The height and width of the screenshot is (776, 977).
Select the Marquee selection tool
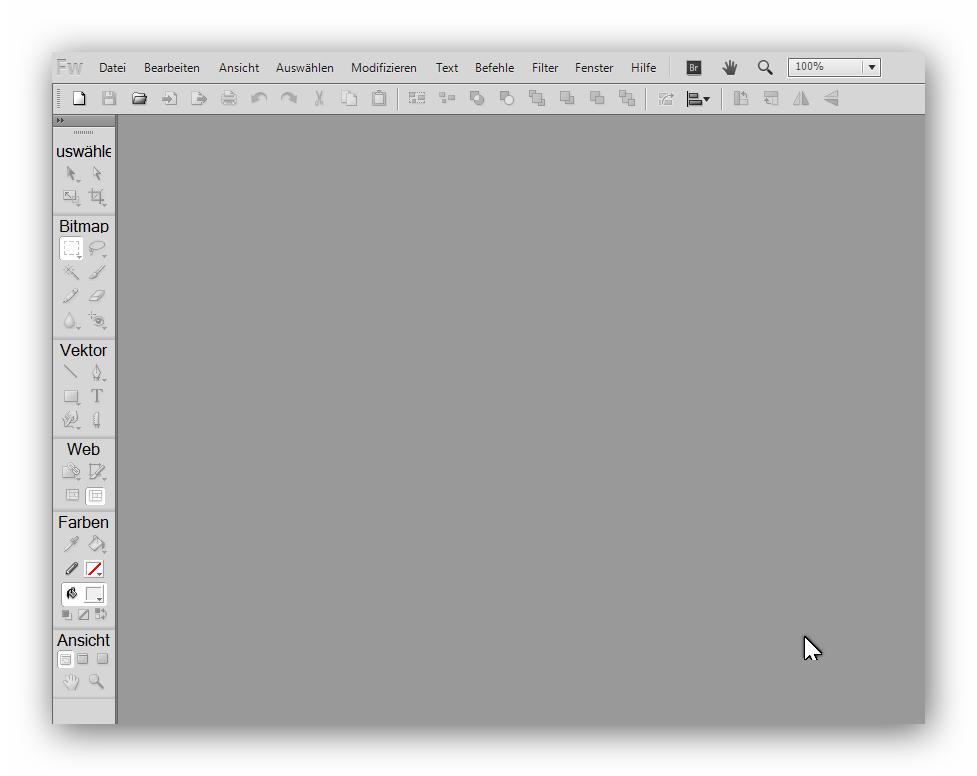click(x=71, y=248)
